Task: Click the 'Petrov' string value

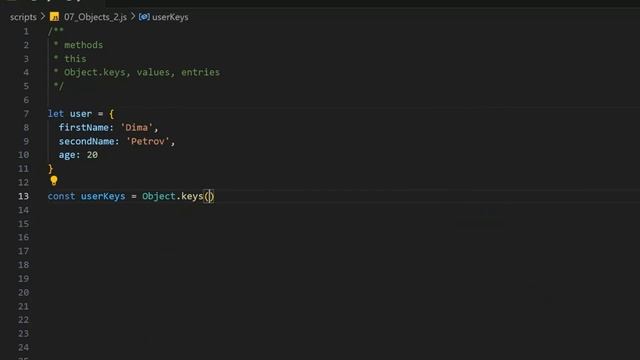Action: (148, 141)
